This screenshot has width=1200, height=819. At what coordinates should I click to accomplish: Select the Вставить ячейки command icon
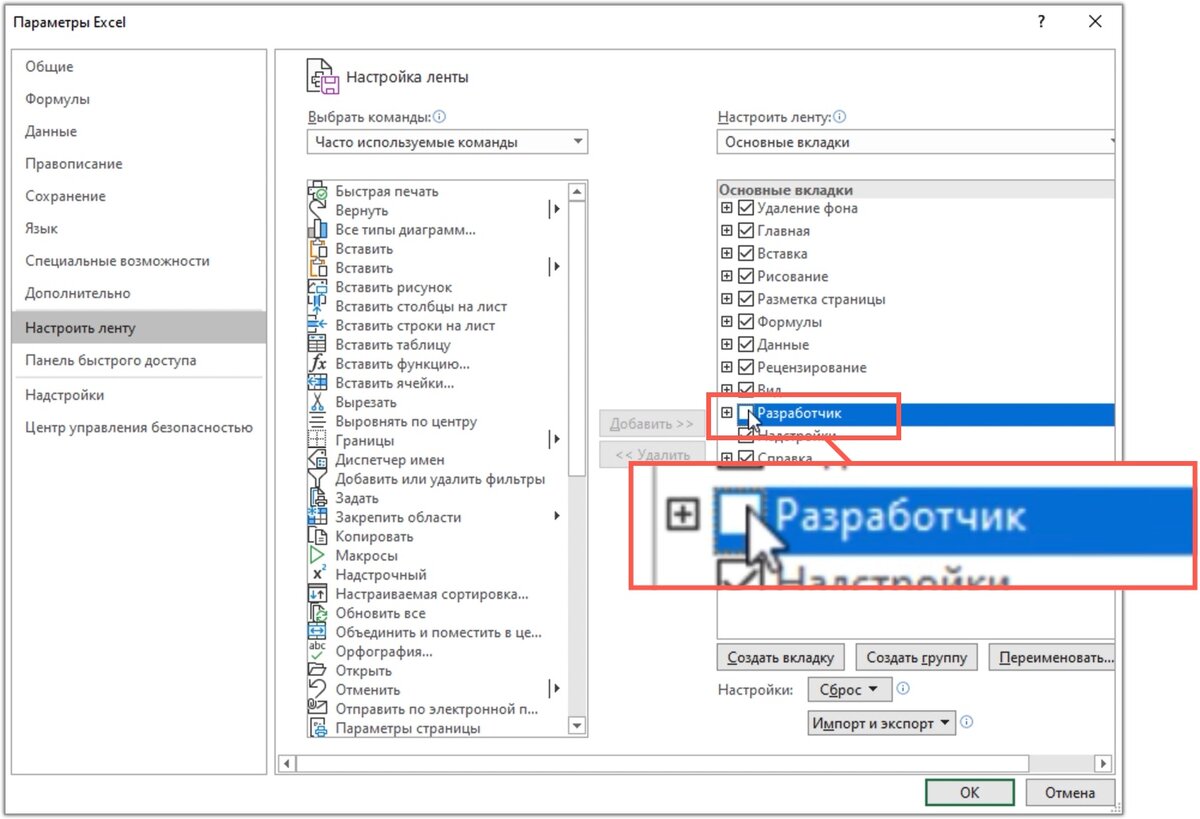(318, 383)
